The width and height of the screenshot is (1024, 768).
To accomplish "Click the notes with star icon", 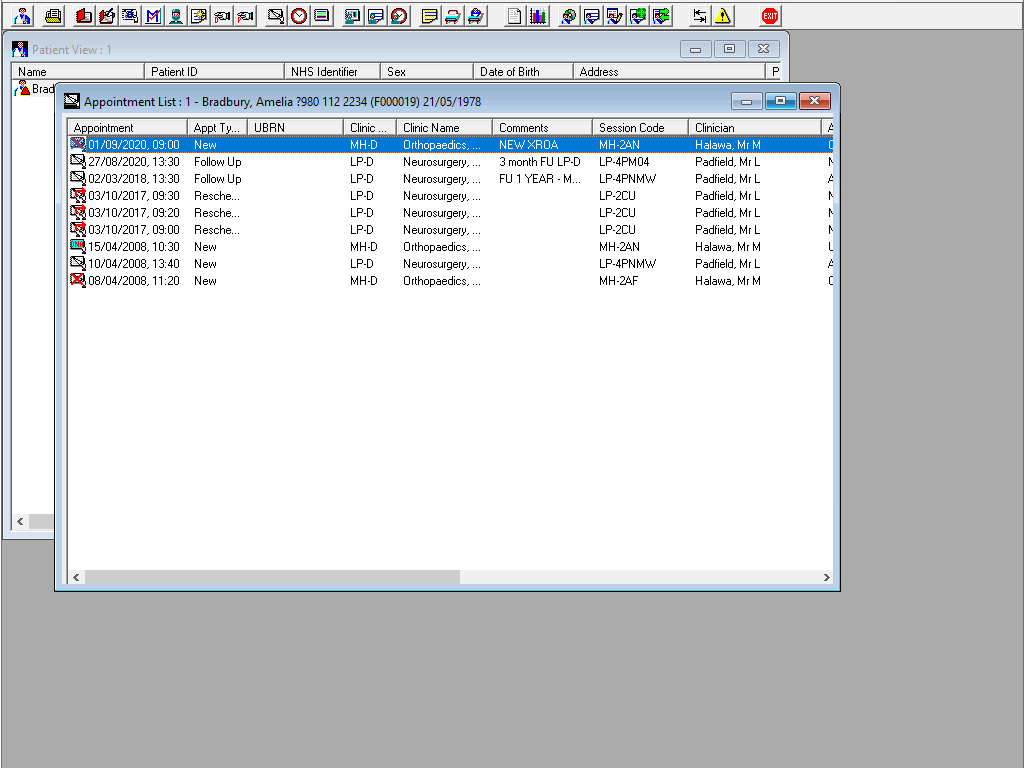I will (x=199, y=16).
